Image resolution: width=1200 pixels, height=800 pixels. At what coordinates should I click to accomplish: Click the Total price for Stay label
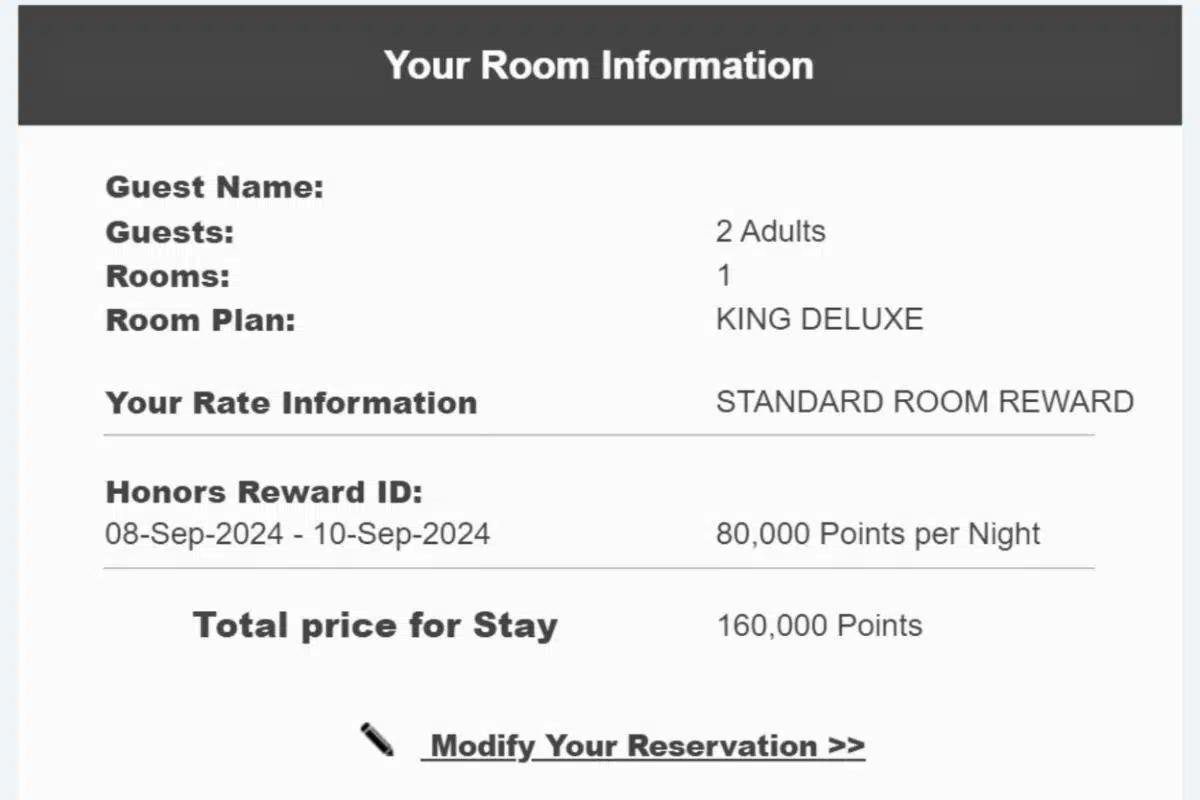click(375, 625)
